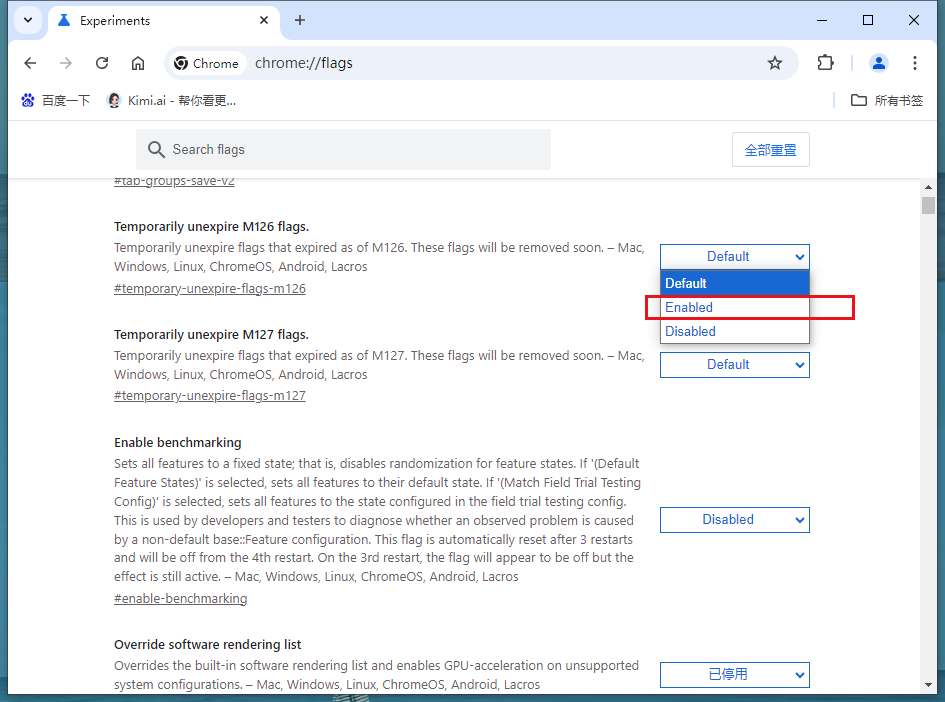Open the #temporary-unexpire-flags-m127 link
Image resolution: width=945 pixels, height=702 pixels.
[x=210, y=396]
